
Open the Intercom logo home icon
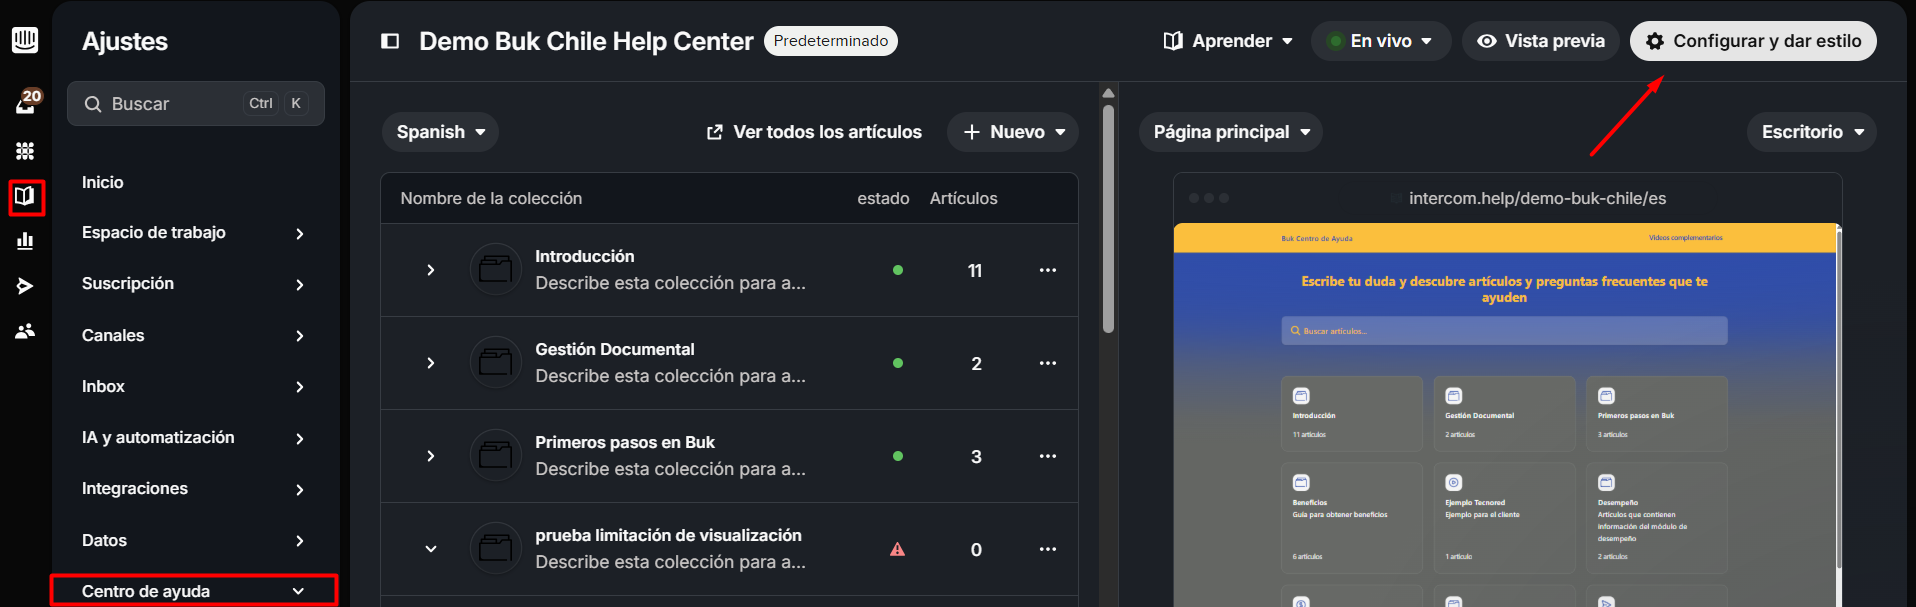tap(25, 40)
